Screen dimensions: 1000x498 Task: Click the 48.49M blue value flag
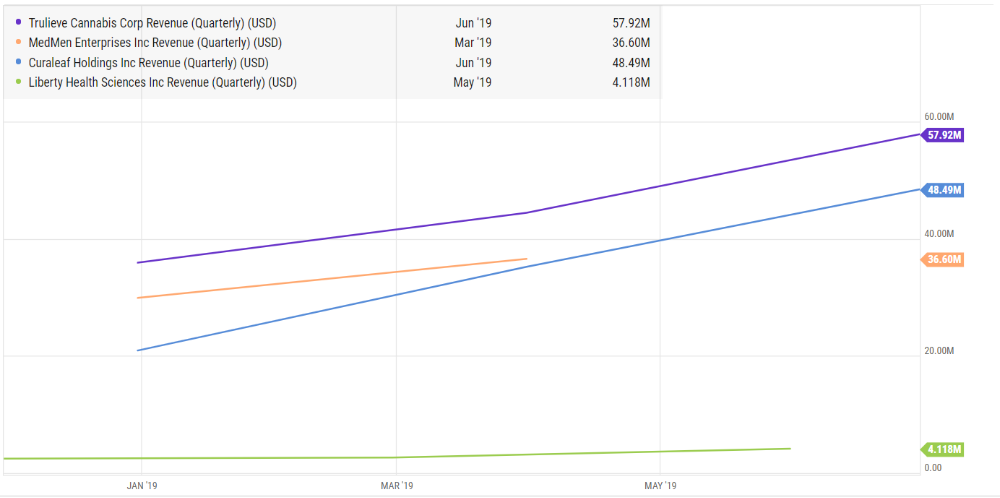click(941, 190)
